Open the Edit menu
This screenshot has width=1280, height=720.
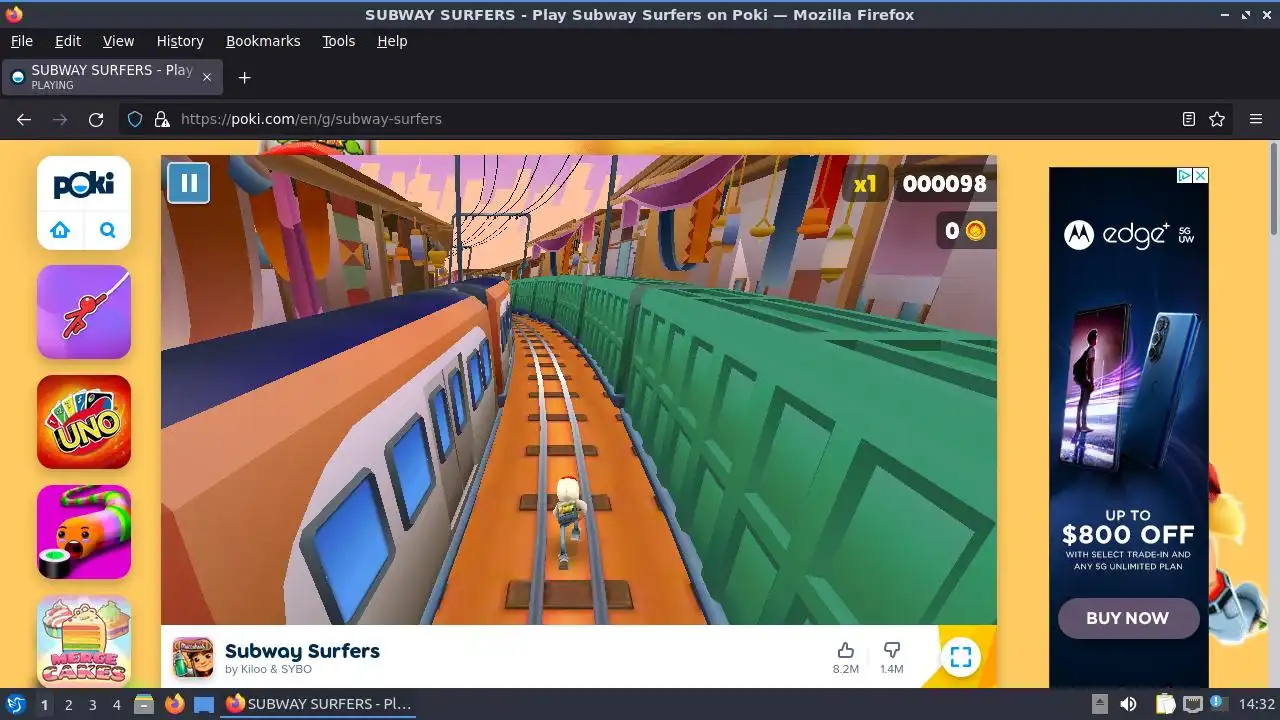point(68,41)
